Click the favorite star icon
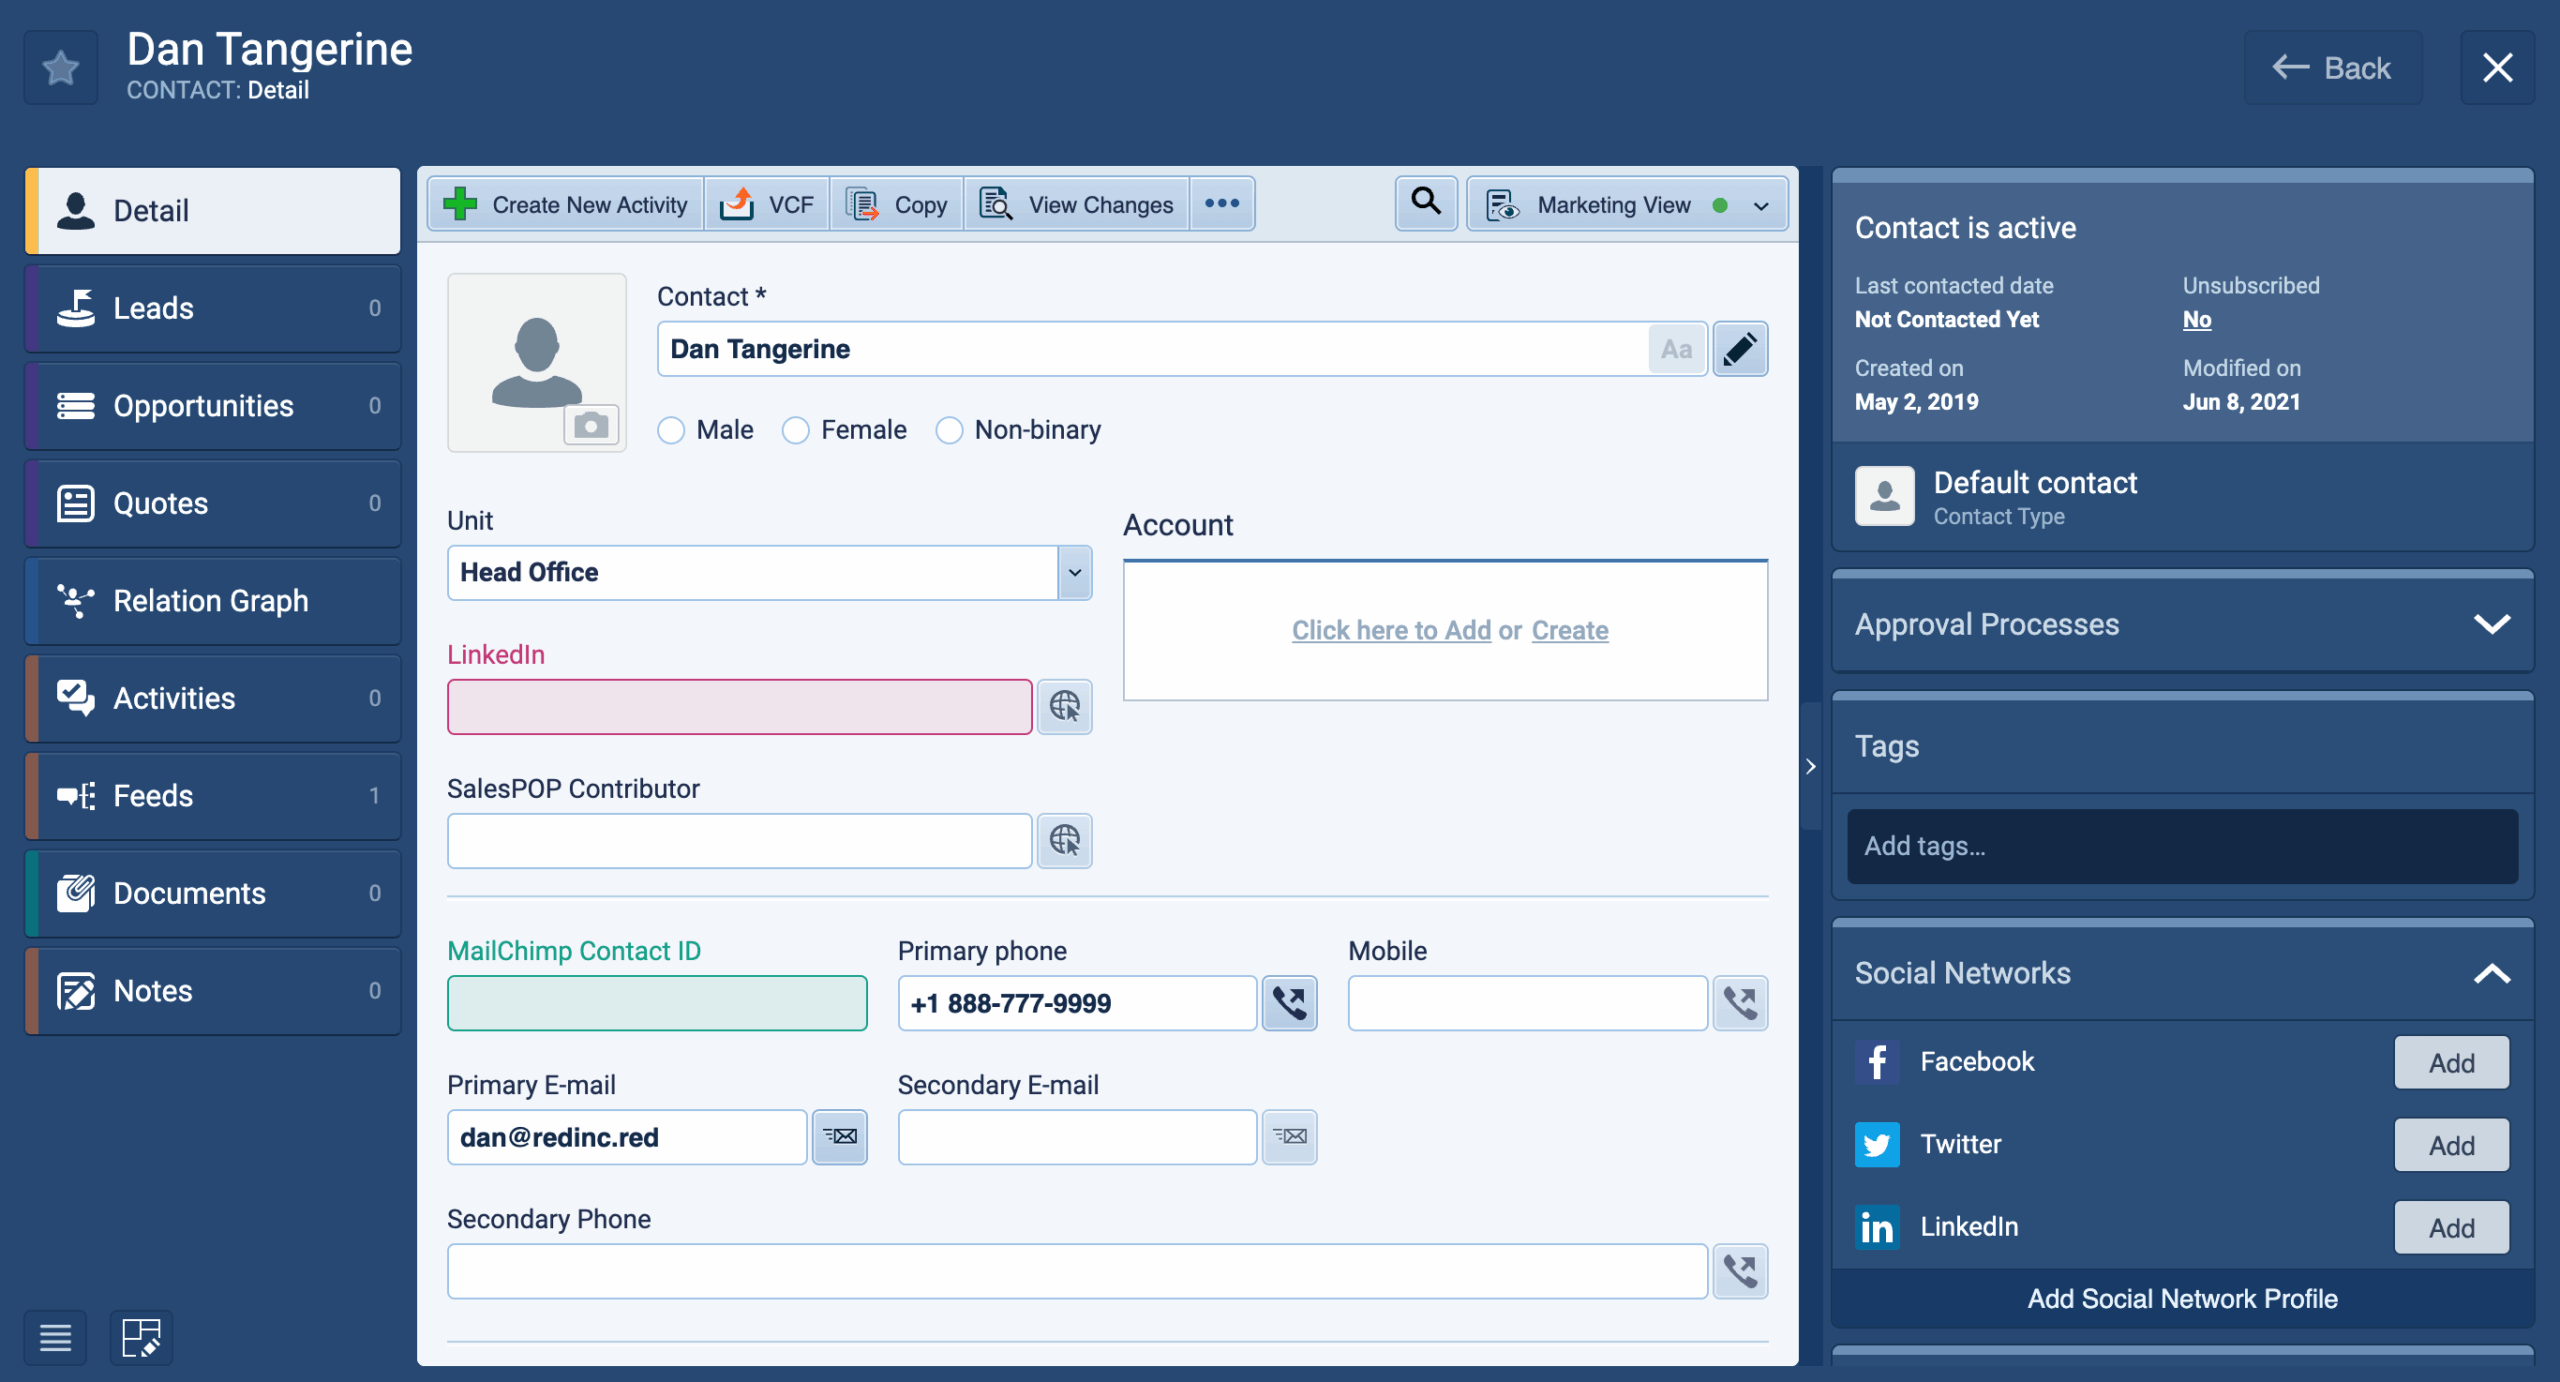This screenshot has height=1382, width=2560. (61, 68)
